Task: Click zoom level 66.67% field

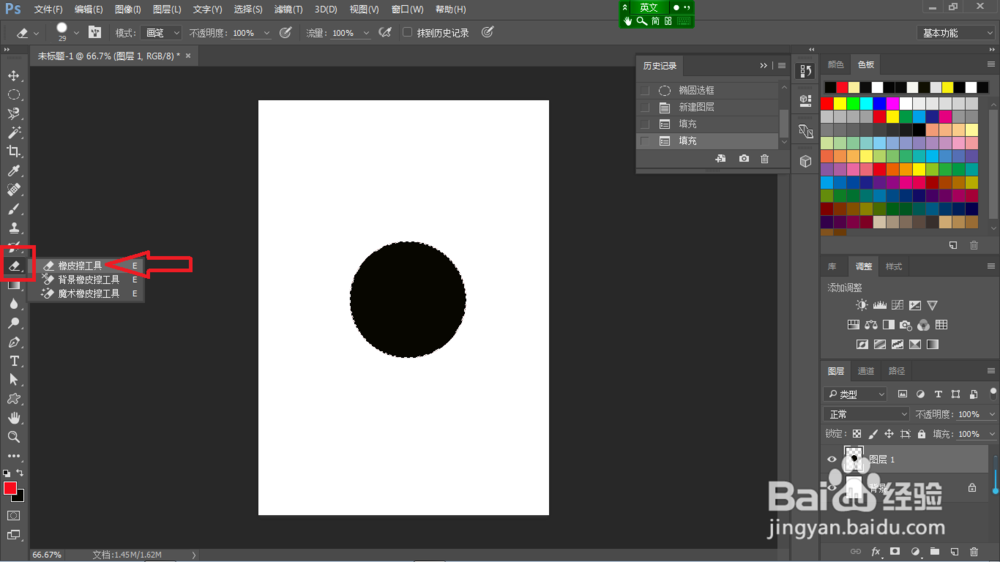Action: (x=47, y=555)
